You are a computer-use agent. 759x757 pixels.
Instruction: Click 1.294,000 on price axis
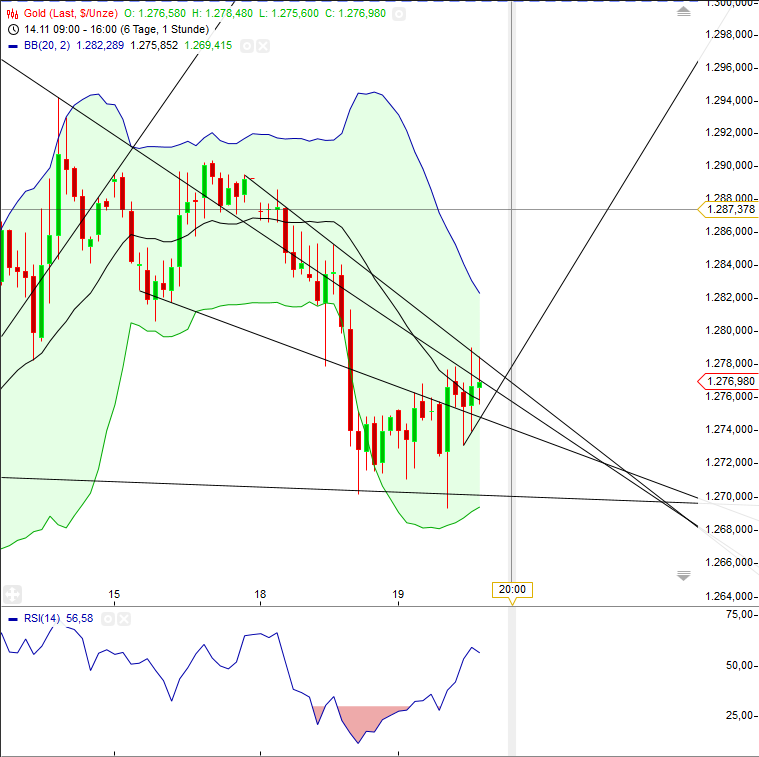click(729, 100)
